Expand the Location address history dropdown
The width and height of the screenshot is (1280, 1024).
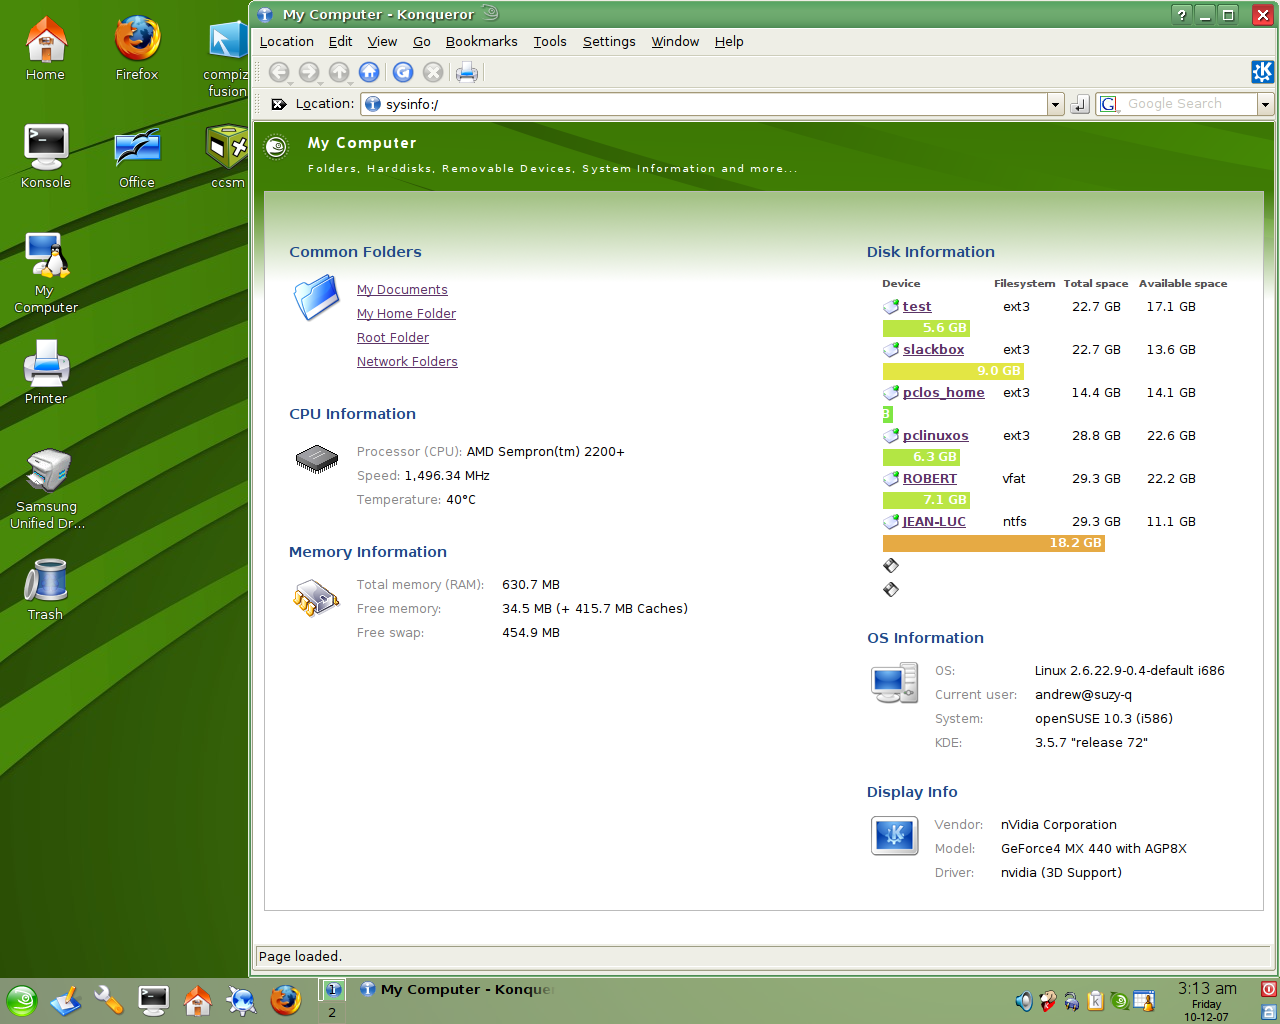click(x=1055, y=104)
